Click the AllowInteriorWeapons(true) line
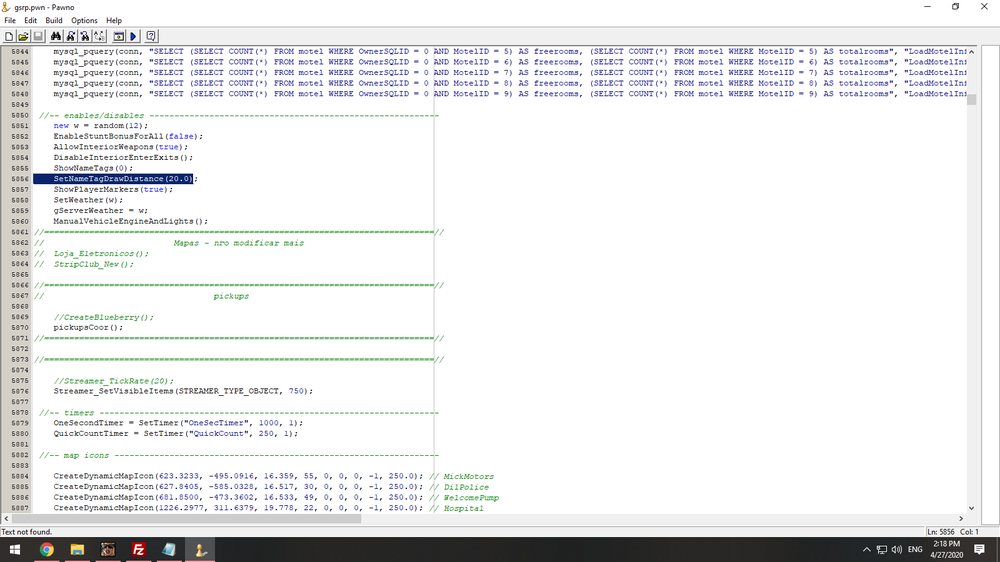Image resolution: width=1000 pixels, height=562 pixels. [x=121, y=147]
